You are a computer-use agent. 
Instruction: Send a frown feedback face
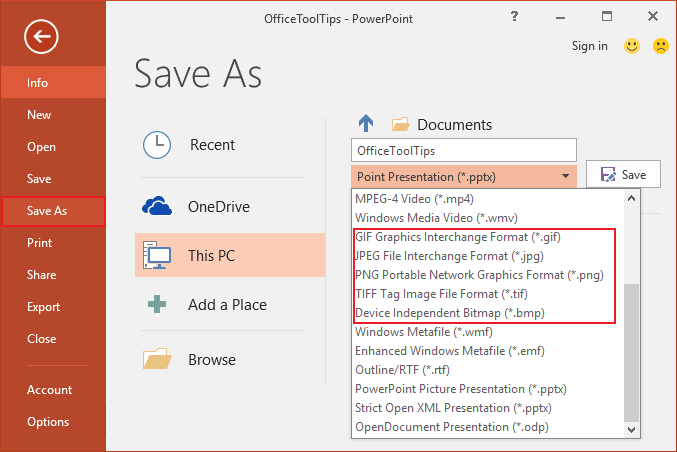(661, 46)
